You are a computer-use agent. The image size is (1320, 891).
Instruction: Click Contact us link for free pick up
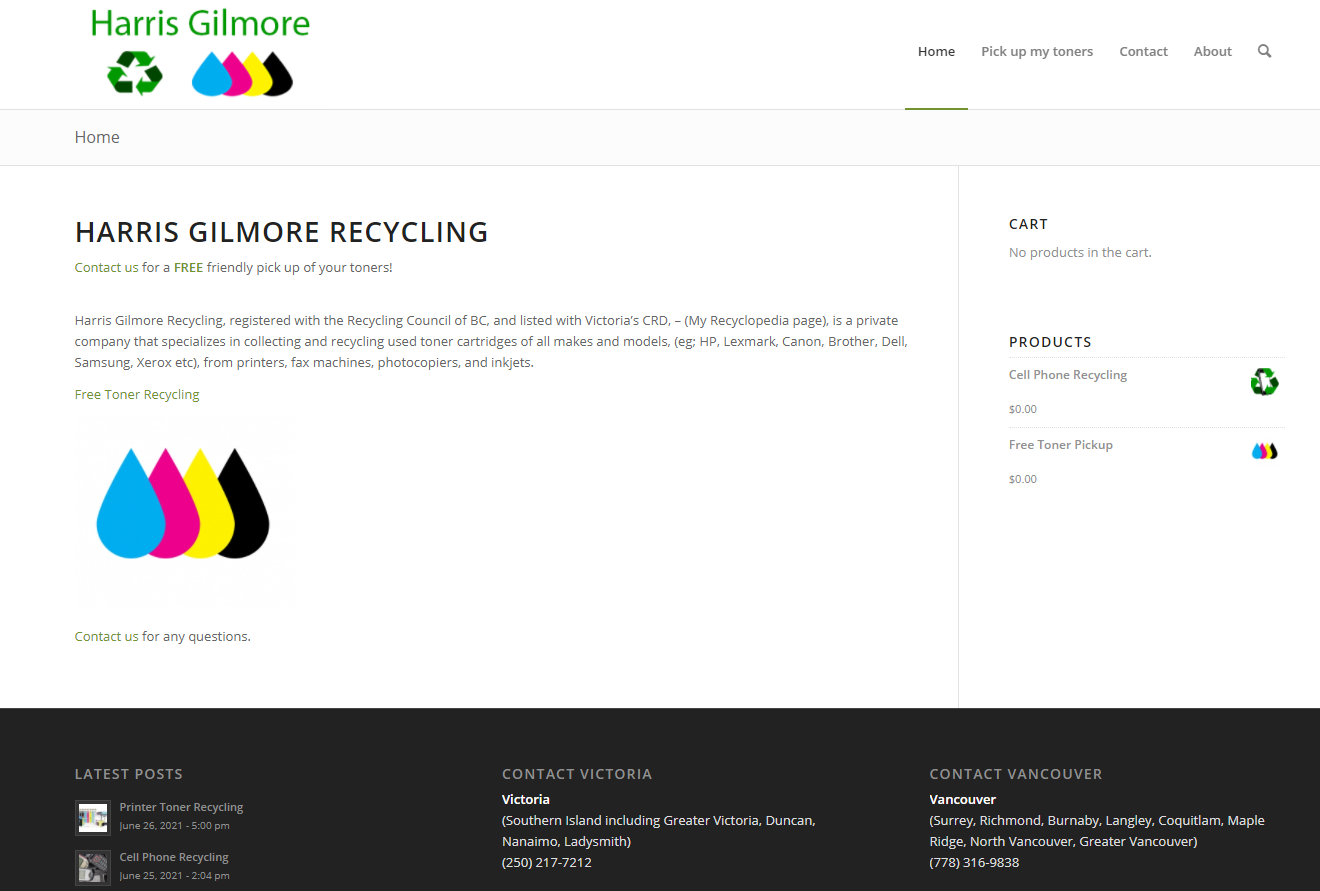[106, 267]
